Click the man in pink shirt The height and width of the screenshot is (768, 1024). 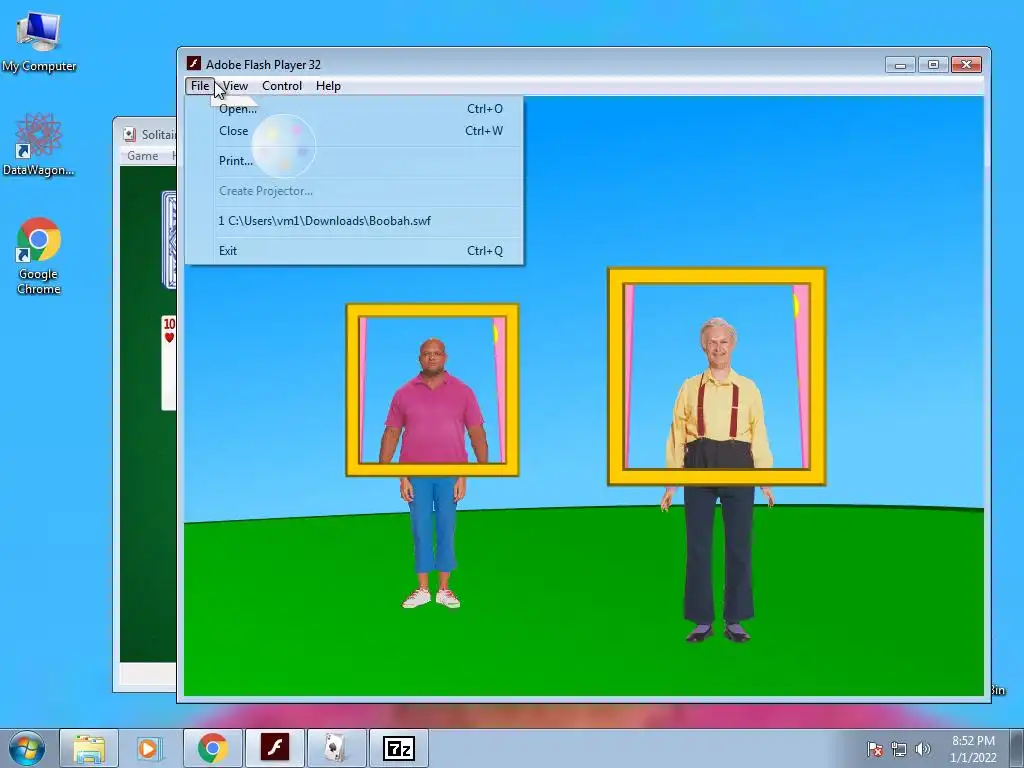[x=433, y=473]
